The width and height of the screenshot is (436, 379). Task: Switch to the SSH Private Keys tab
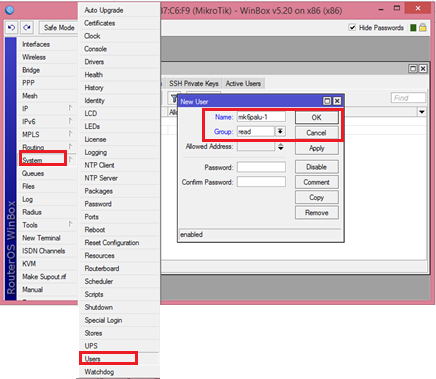[194, 83]
